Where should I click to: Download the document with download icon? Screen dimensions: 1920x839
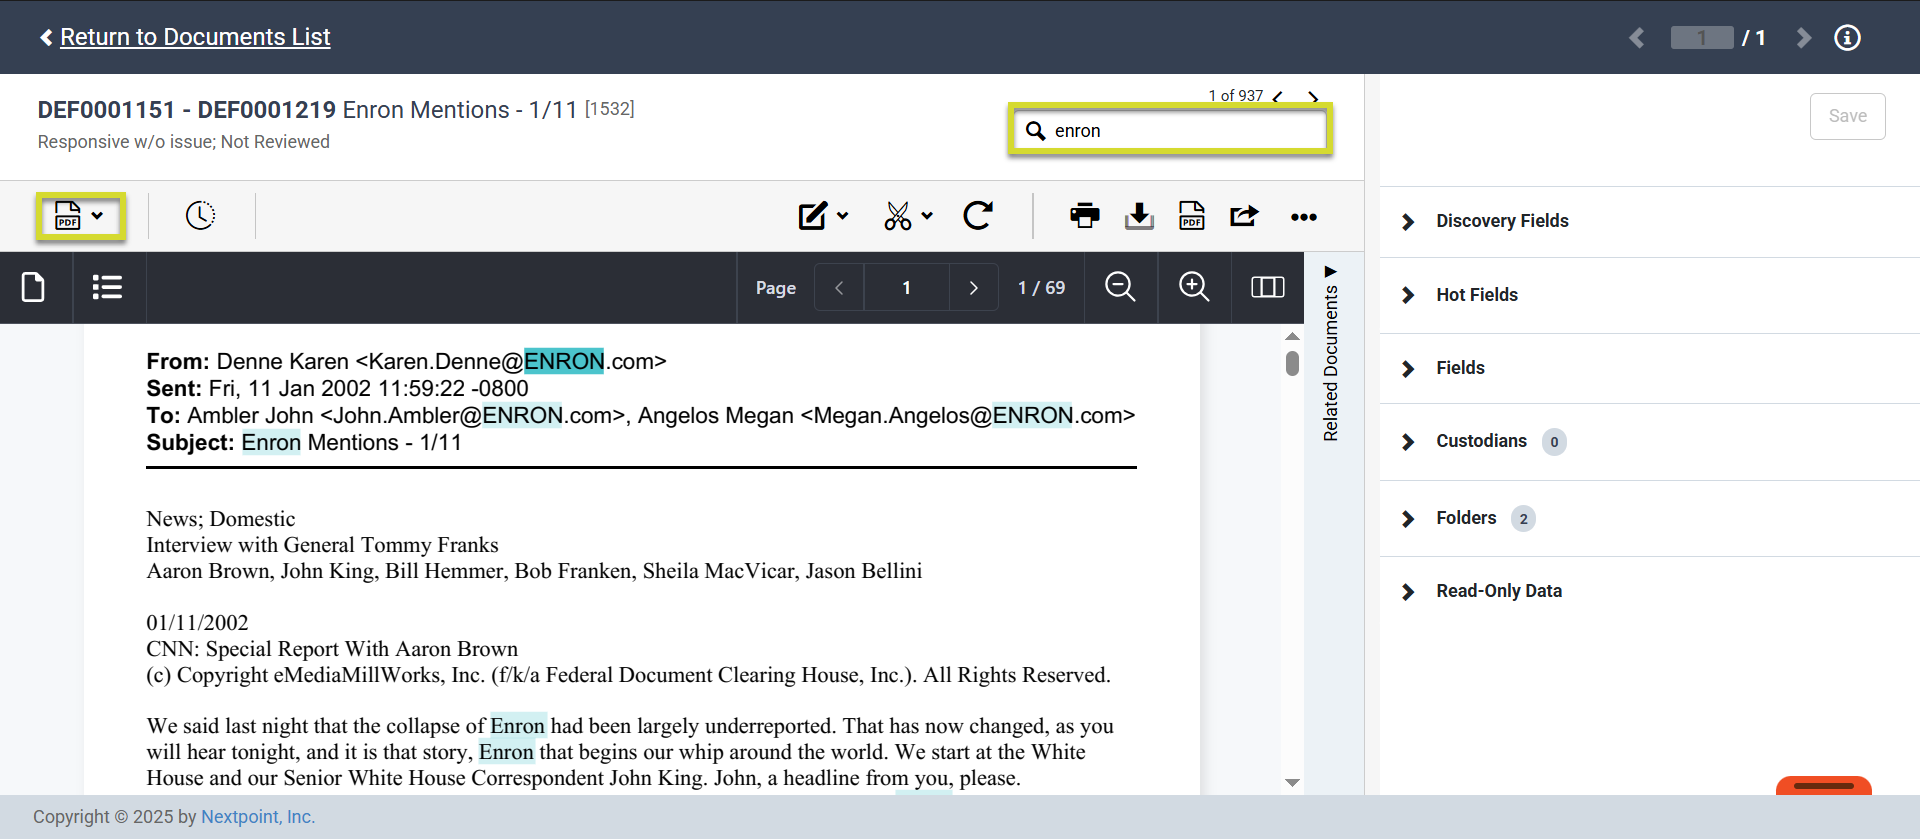click(1139, 216)
